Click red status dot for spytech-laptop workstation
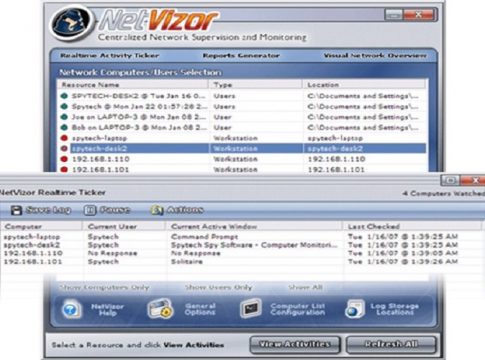 click(x=64, y=138)
